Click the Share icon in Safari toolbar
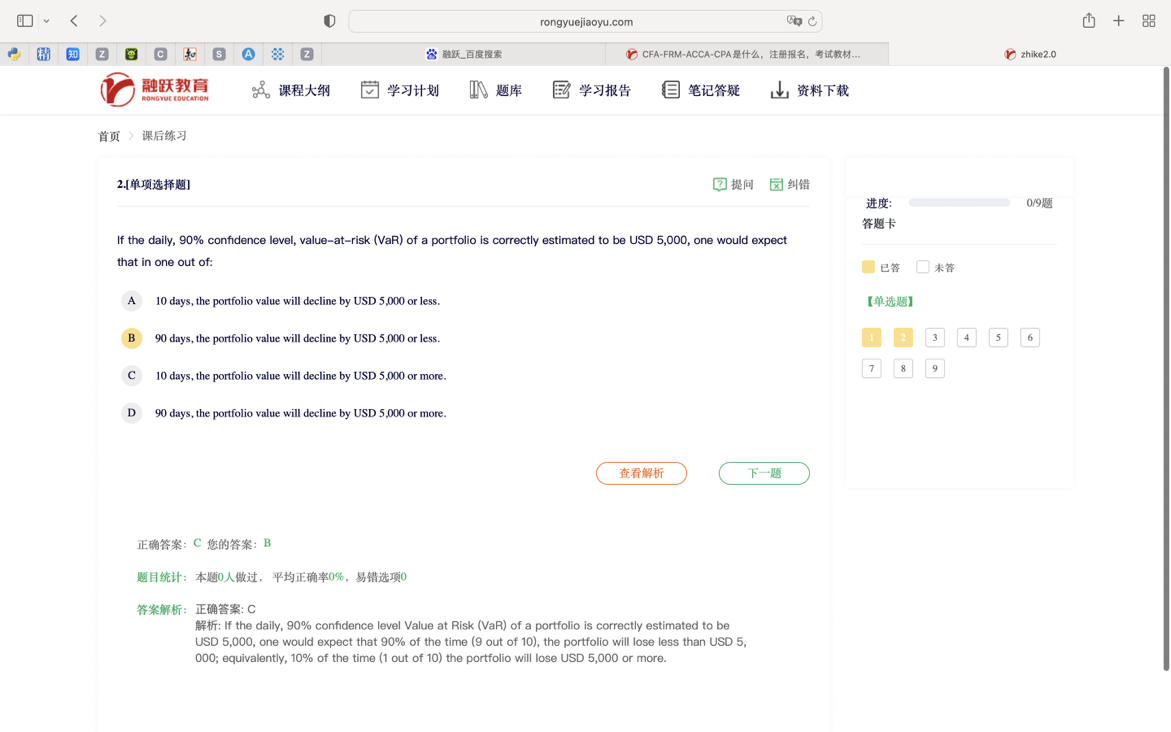1171x732 pixels. pos(1088,21)
